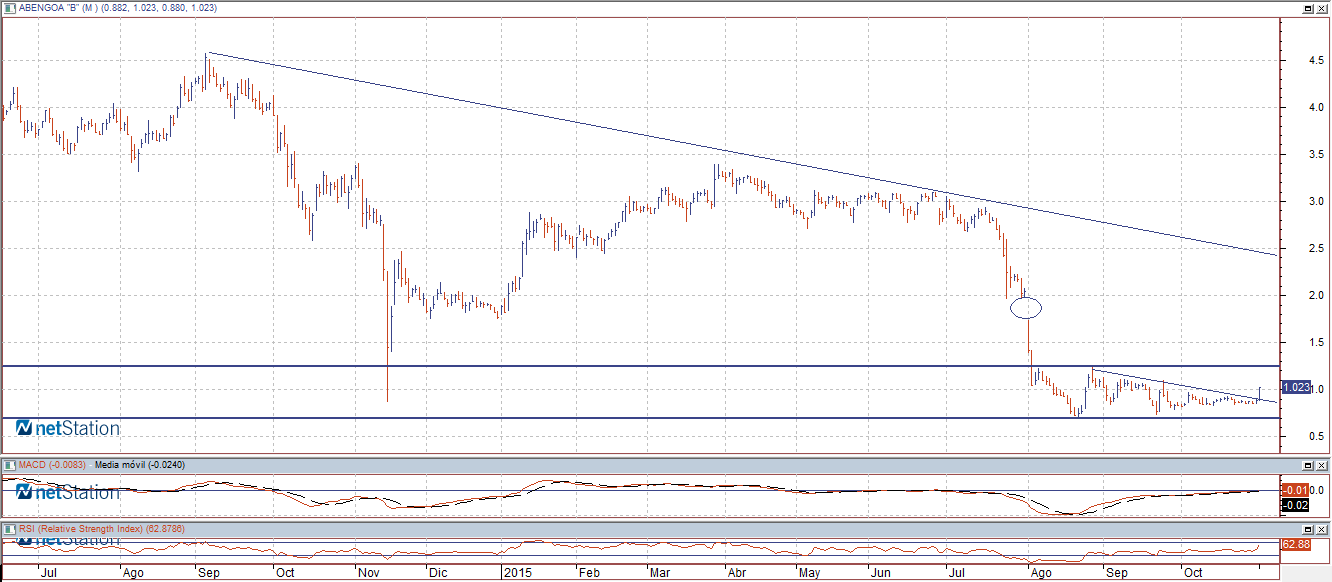This screenshot has height=582, width=1332.
Task: Select the ellipse annotation on the chart
Action: tap(1025, 308)
